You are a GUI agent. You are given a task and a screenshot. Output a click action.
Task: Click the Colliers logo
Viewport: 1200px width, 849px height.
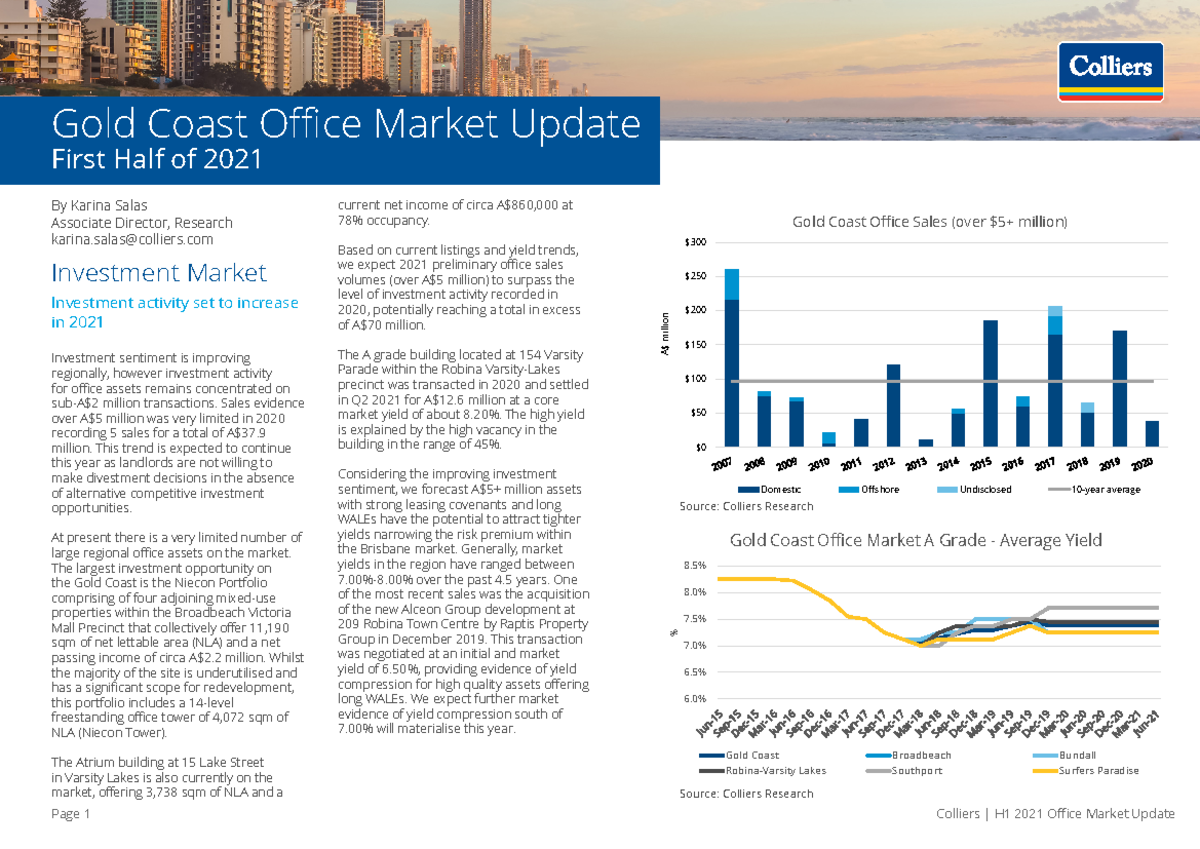[1110, 70]
